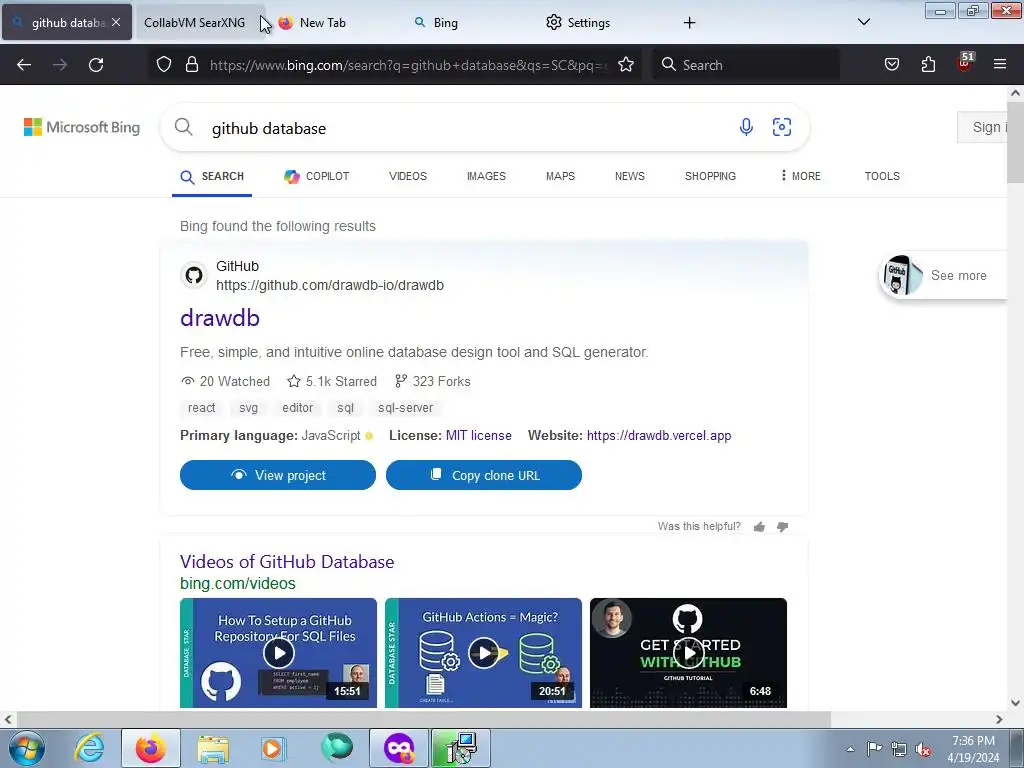Viewport: 1024px width, 768px height.
Task: Click the uBlock icon showing 51
Action: (965, 63)
